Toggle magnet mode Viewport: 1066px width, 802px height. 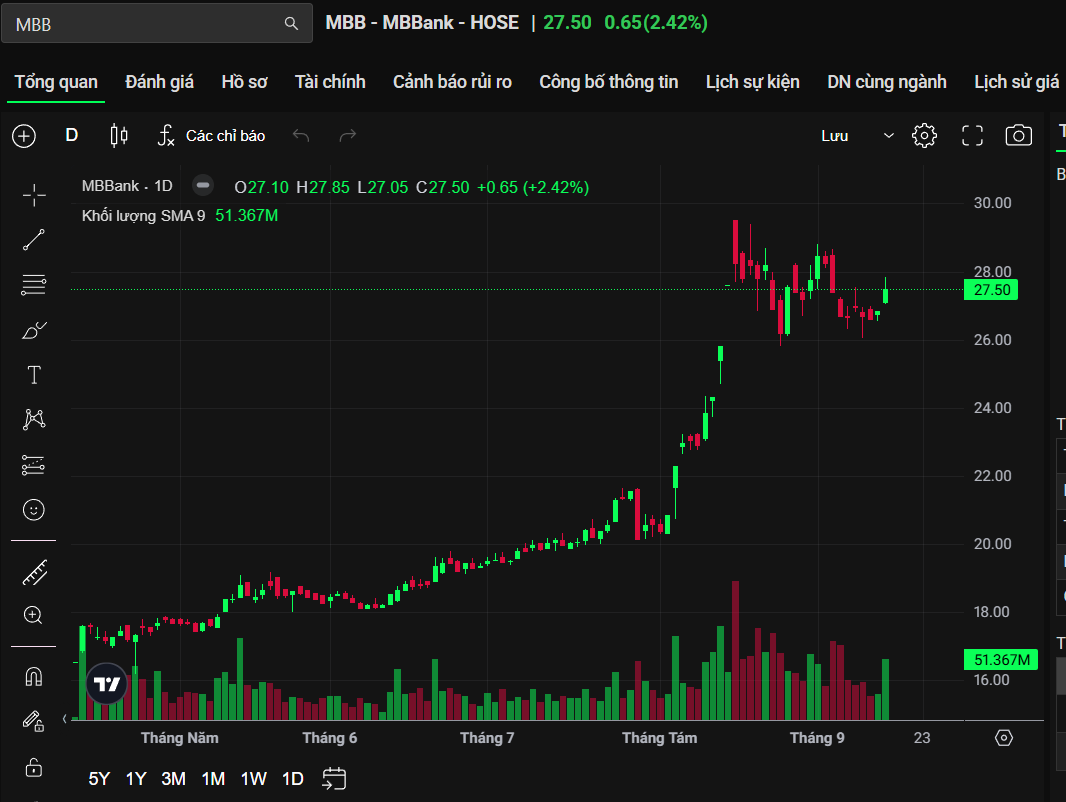click(34, 677)
